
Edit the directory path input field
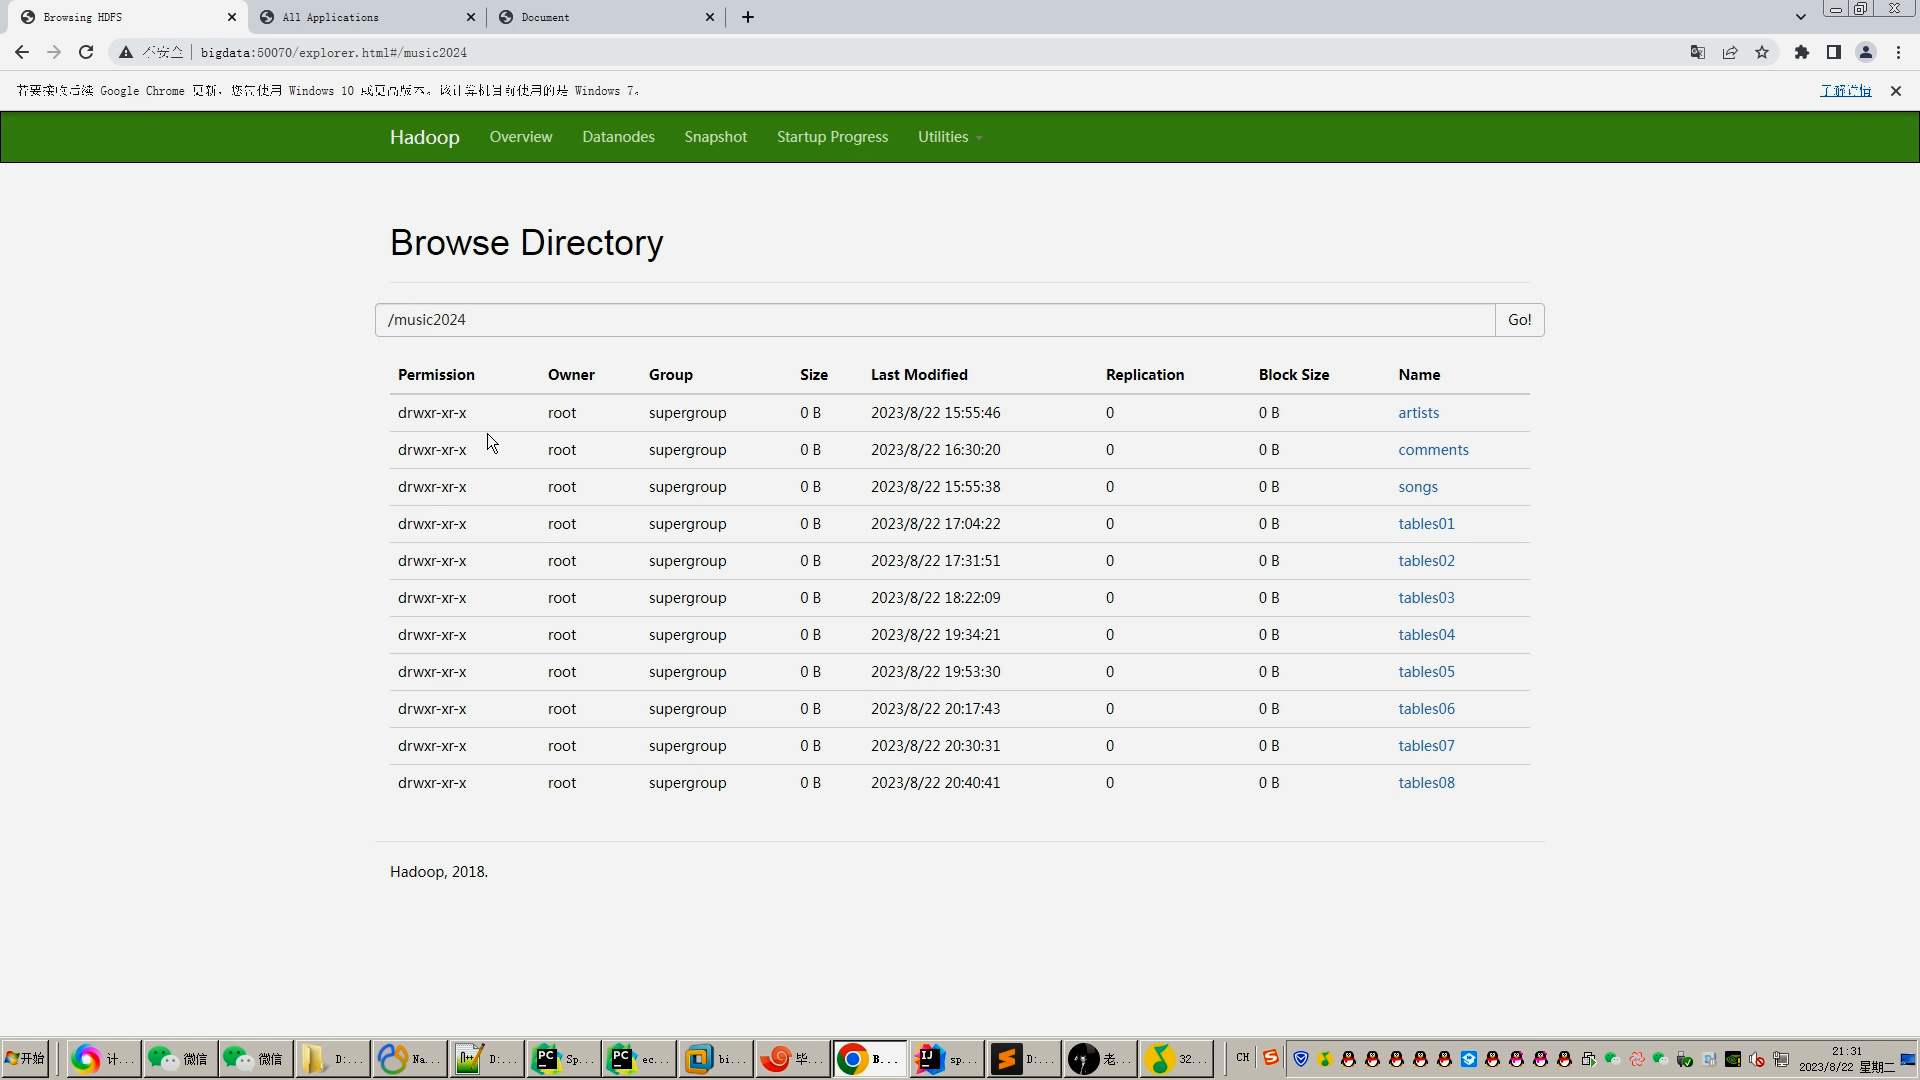click(934, 318)
